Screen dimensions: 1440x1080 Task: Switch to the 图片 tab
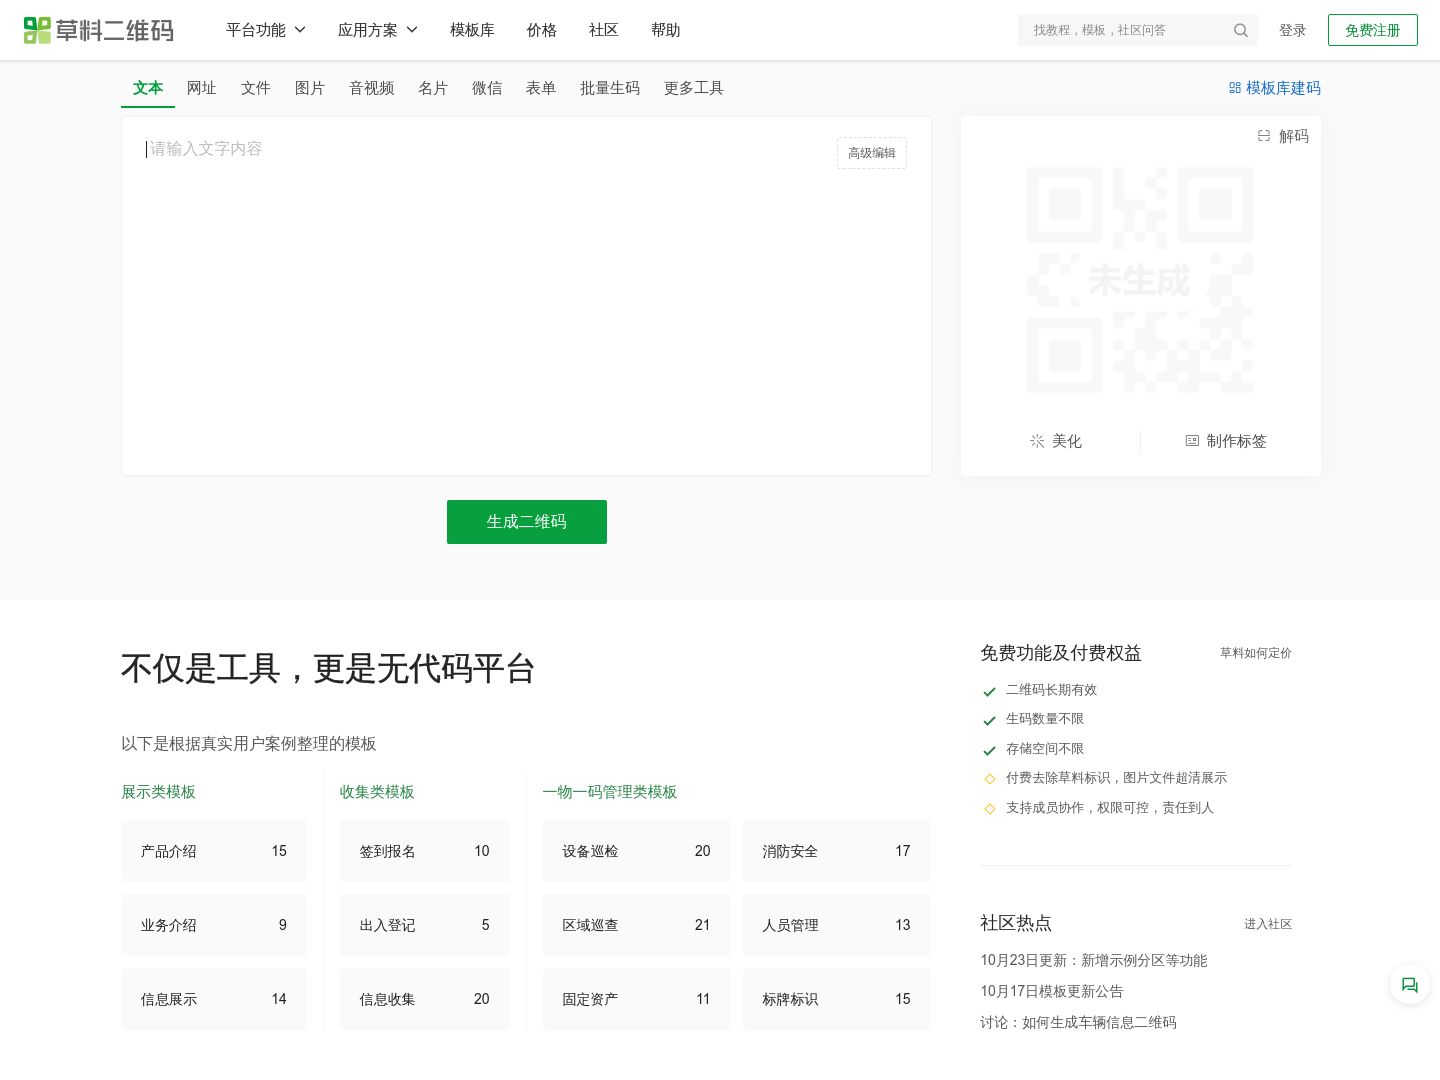click(x=310, y=88)
